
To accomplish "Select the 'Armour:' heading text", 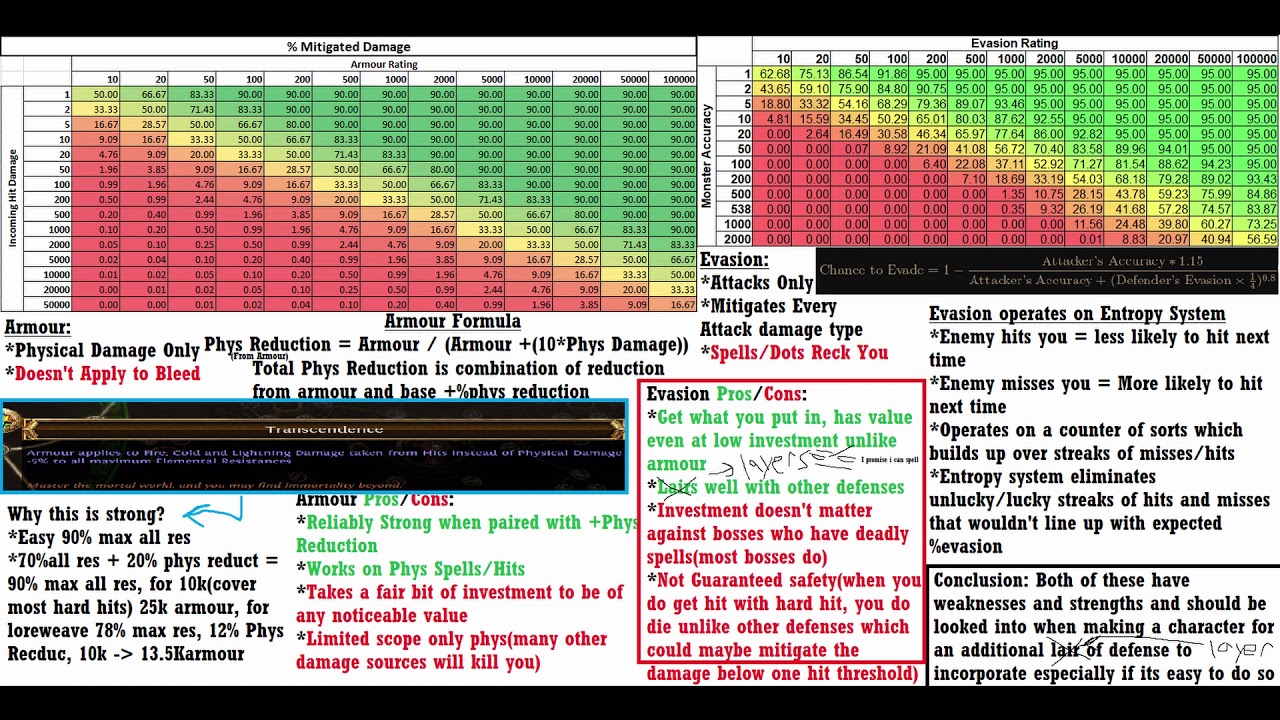I will tap(38, 327).
